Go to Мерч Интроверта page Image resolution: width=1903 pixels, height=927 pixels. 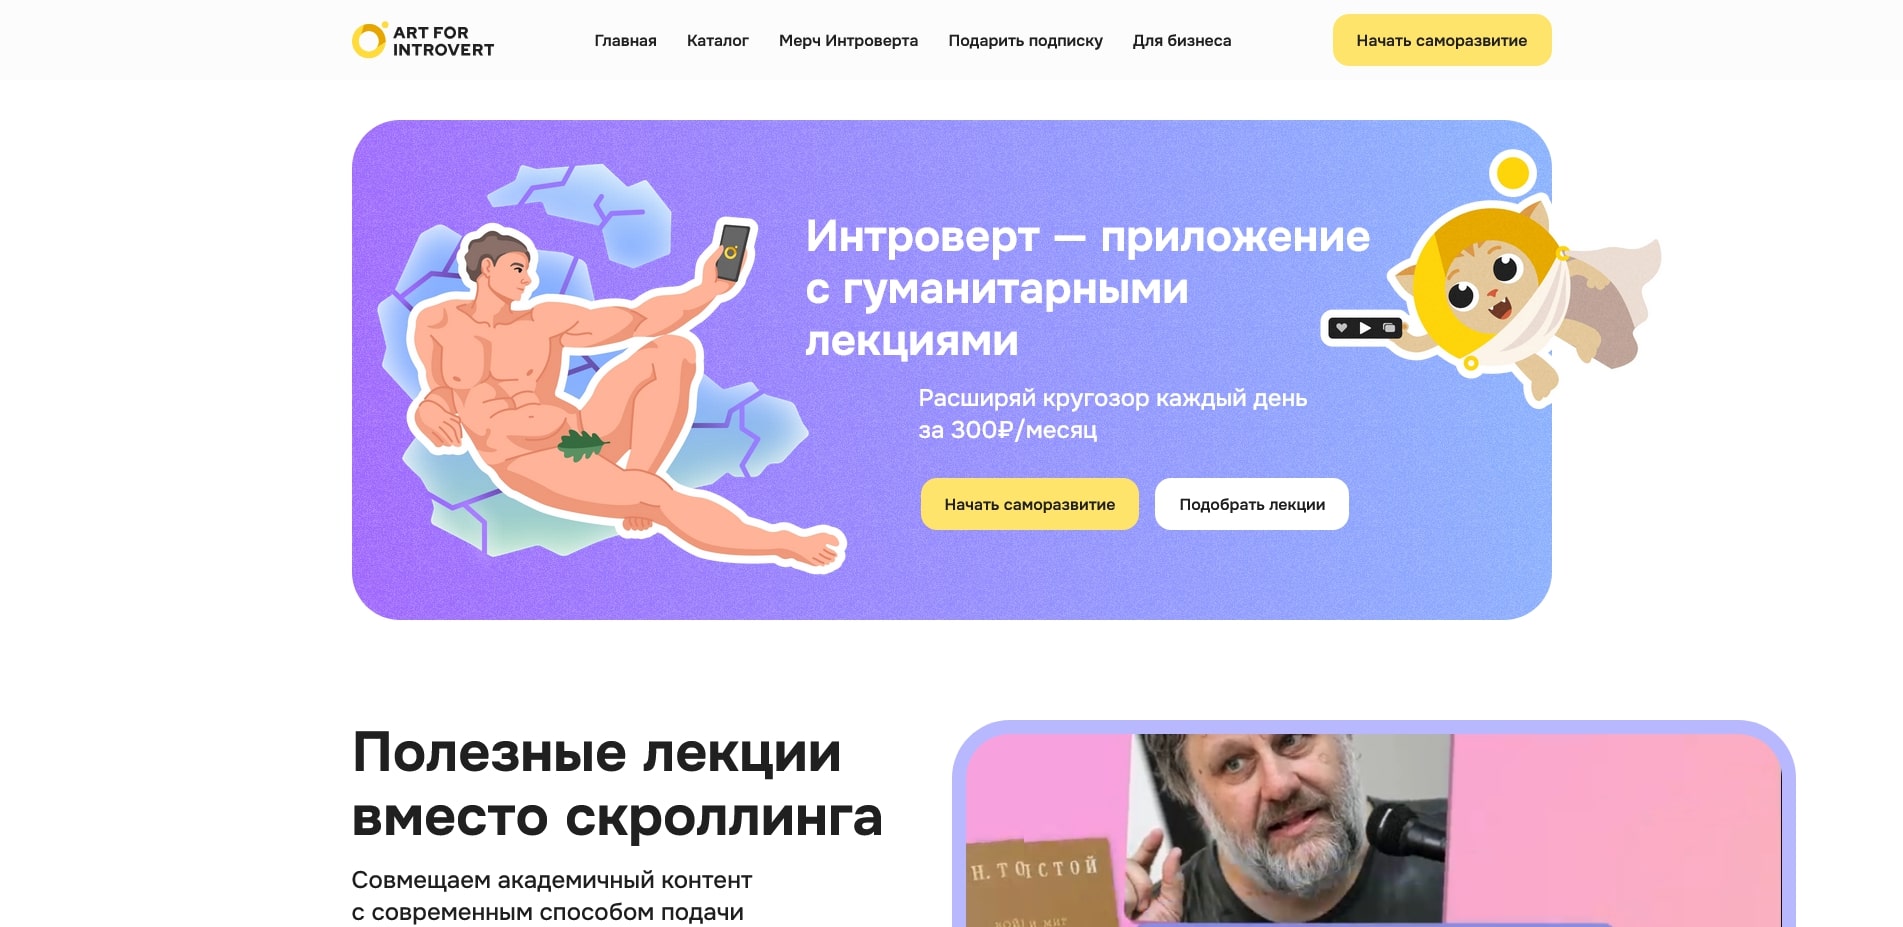(848, 41)
